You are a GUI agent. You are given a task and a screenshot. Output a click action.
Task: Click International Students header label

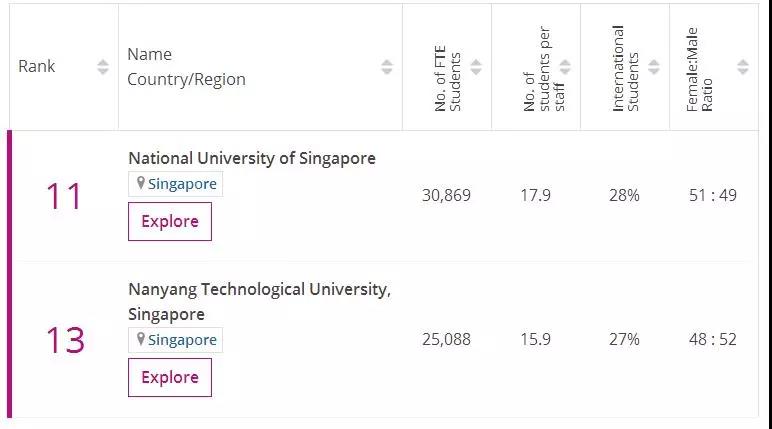click(x=624, y=67)
